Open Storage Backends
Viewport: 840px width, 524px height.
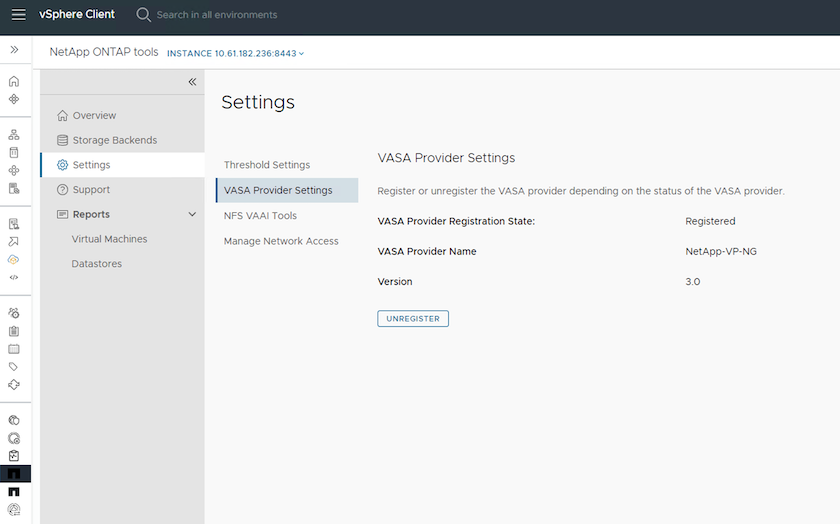point(114,140)
